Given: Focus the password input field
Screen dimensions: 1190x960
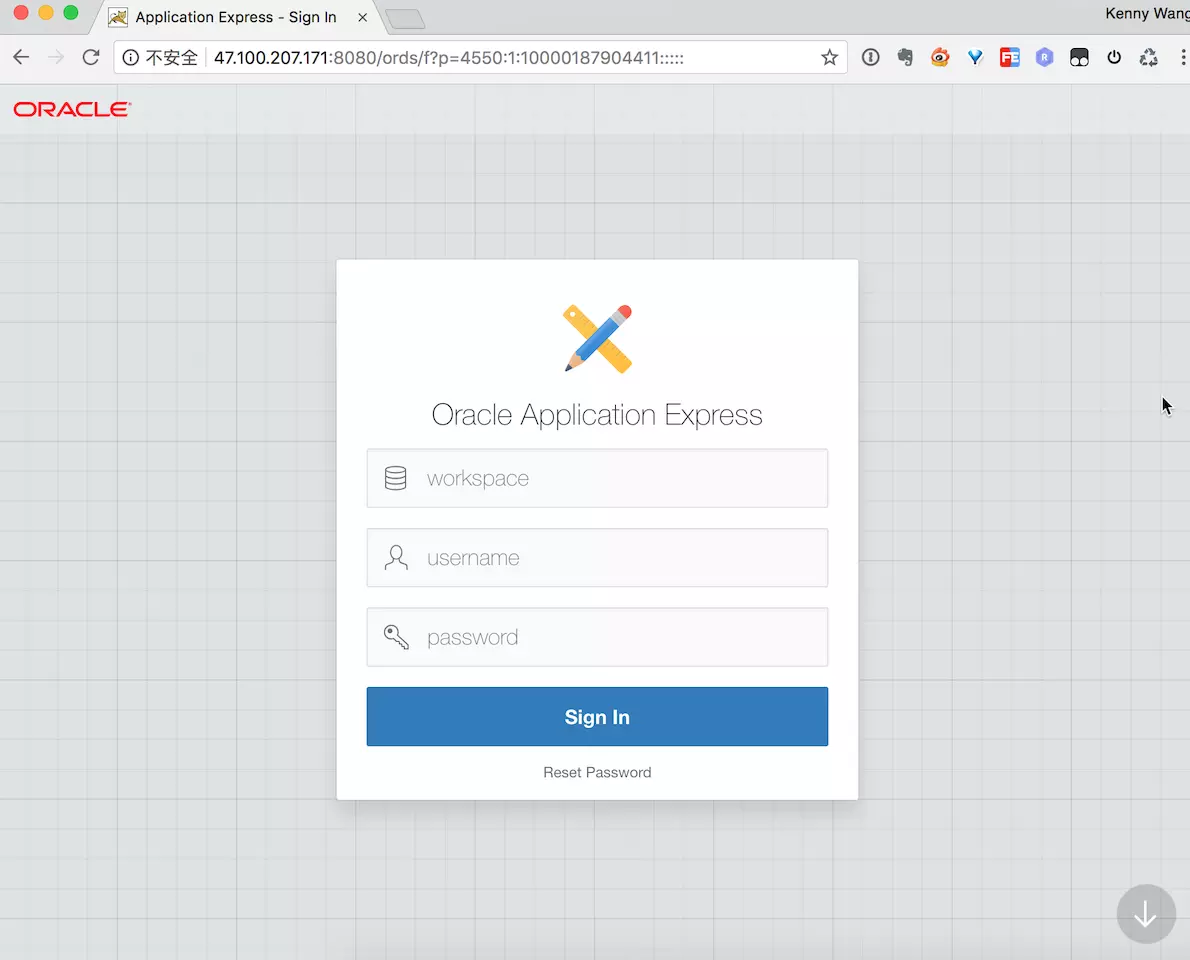Looking at the screenshot, I should [x=597, y=637].
